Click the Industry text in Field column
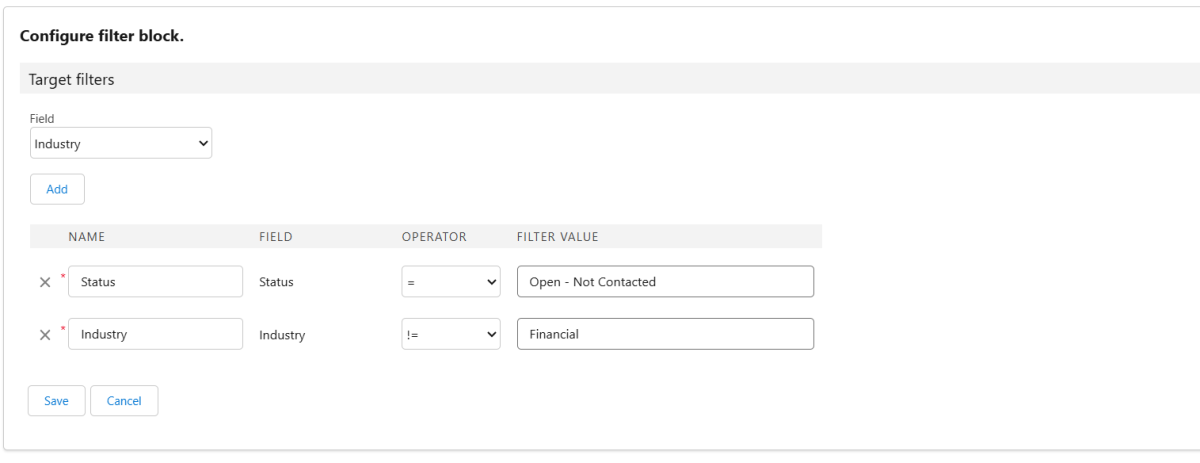Image resolution: width=1200 pixels, height=463 pixels. (282, 335)
